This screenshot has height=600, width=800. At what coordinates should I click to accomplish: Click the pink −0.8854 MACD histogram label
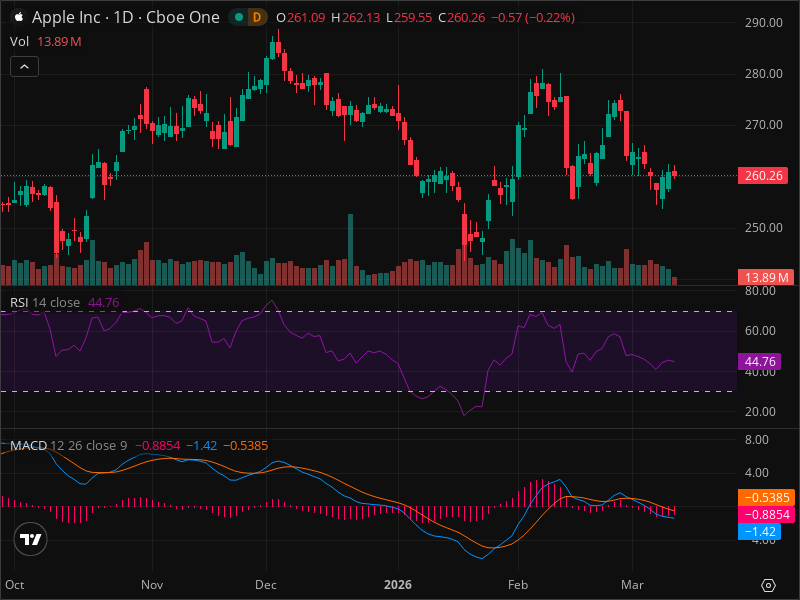click(x=766, y=514)
